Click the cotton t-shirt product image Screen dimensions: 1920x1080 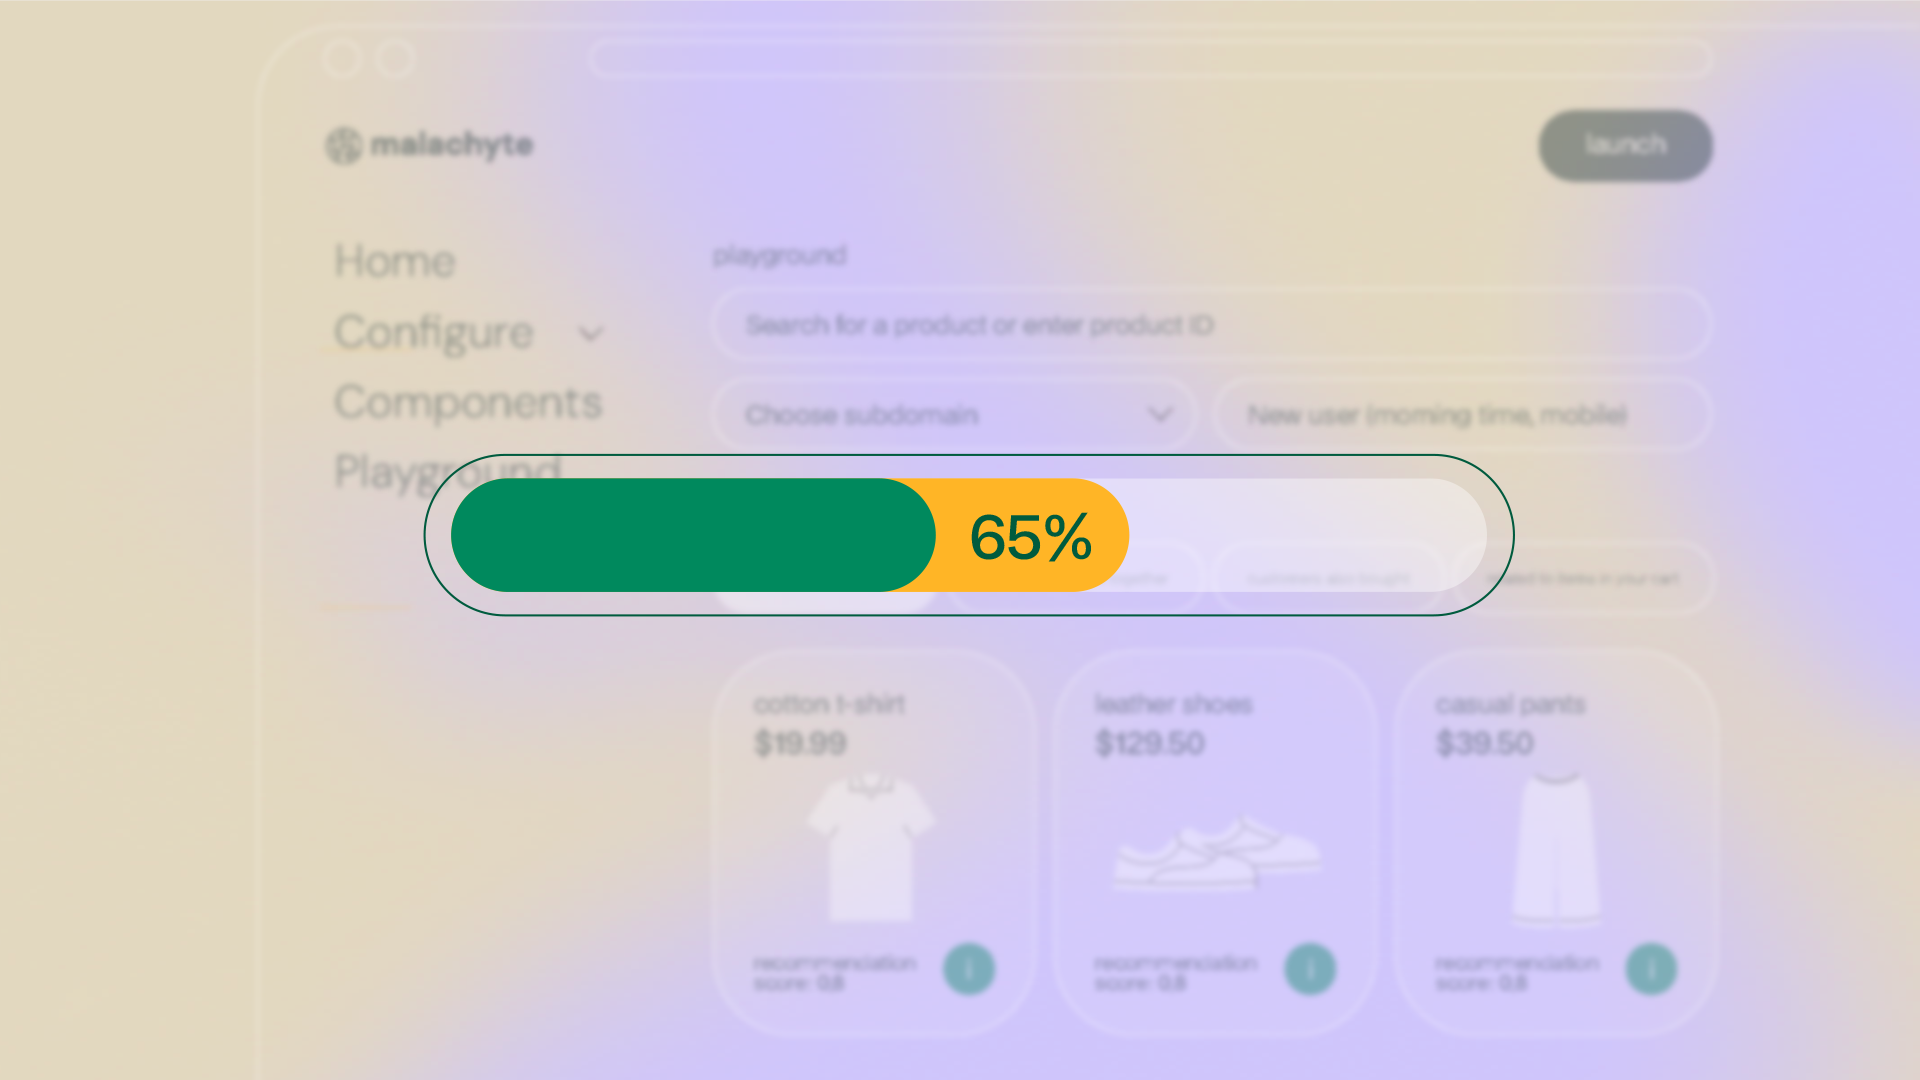tap(870, 847)
